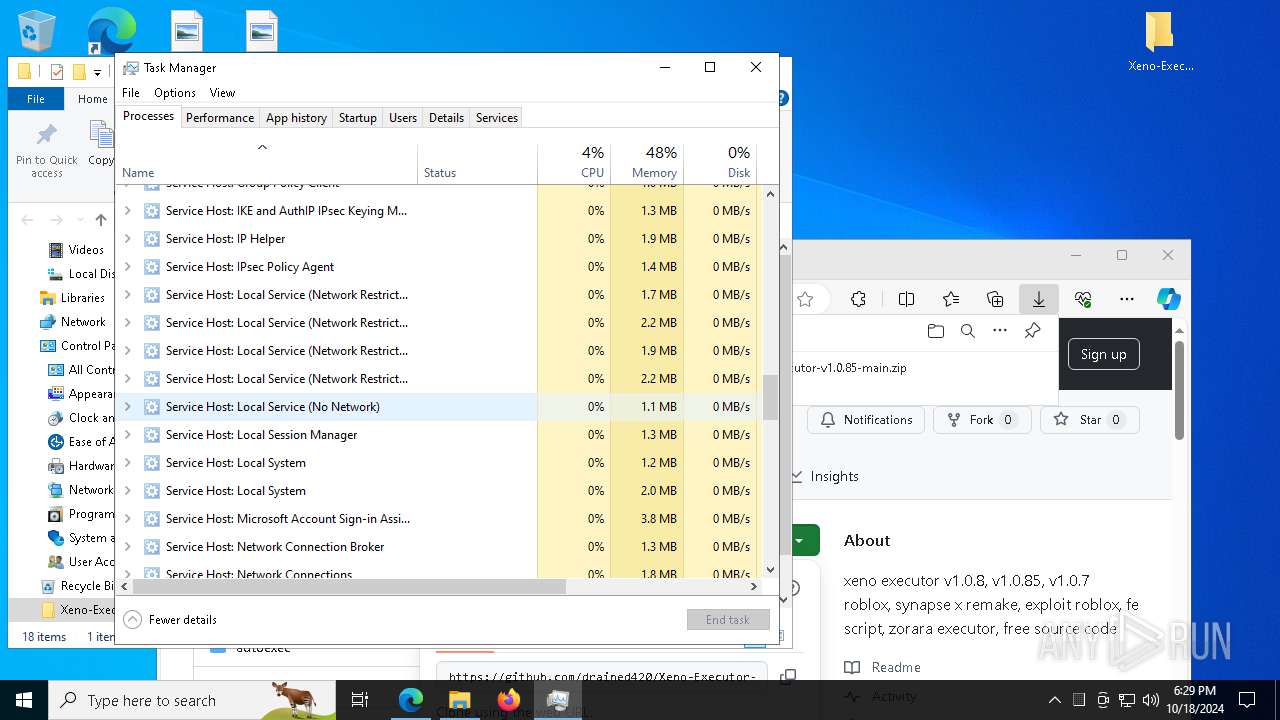The width and height of the screenshot is (1280, 720).
Task: Open Microsoft Edge from the taskbar
Action: pos(411,700)
